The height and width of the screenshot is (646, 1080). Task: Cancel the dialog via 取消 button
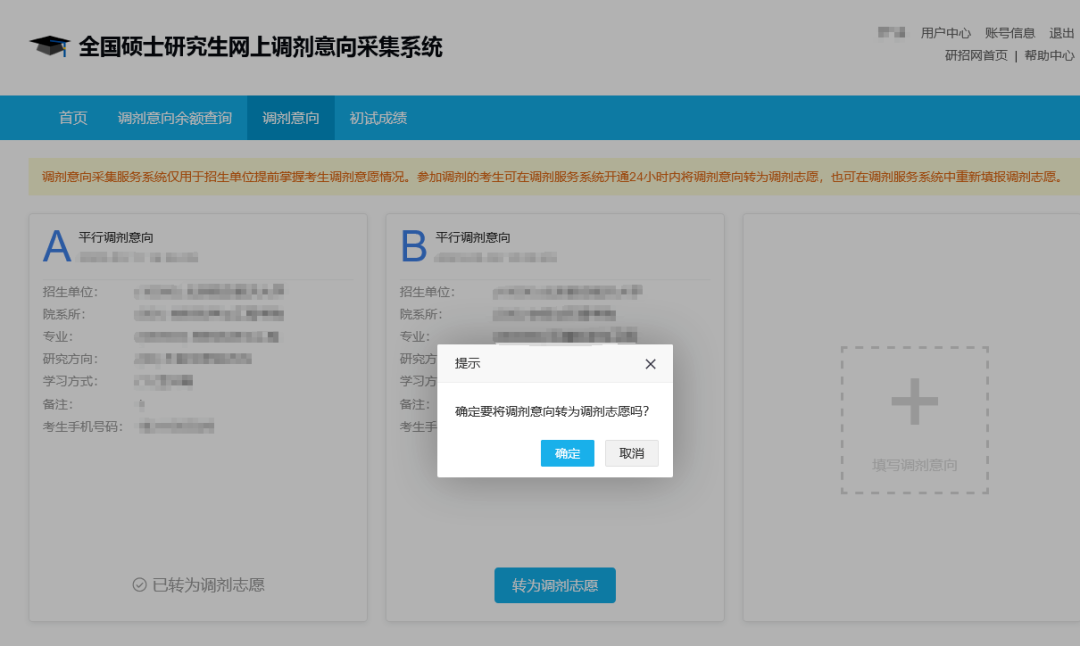pyautogui.click(x=631, y=453)
